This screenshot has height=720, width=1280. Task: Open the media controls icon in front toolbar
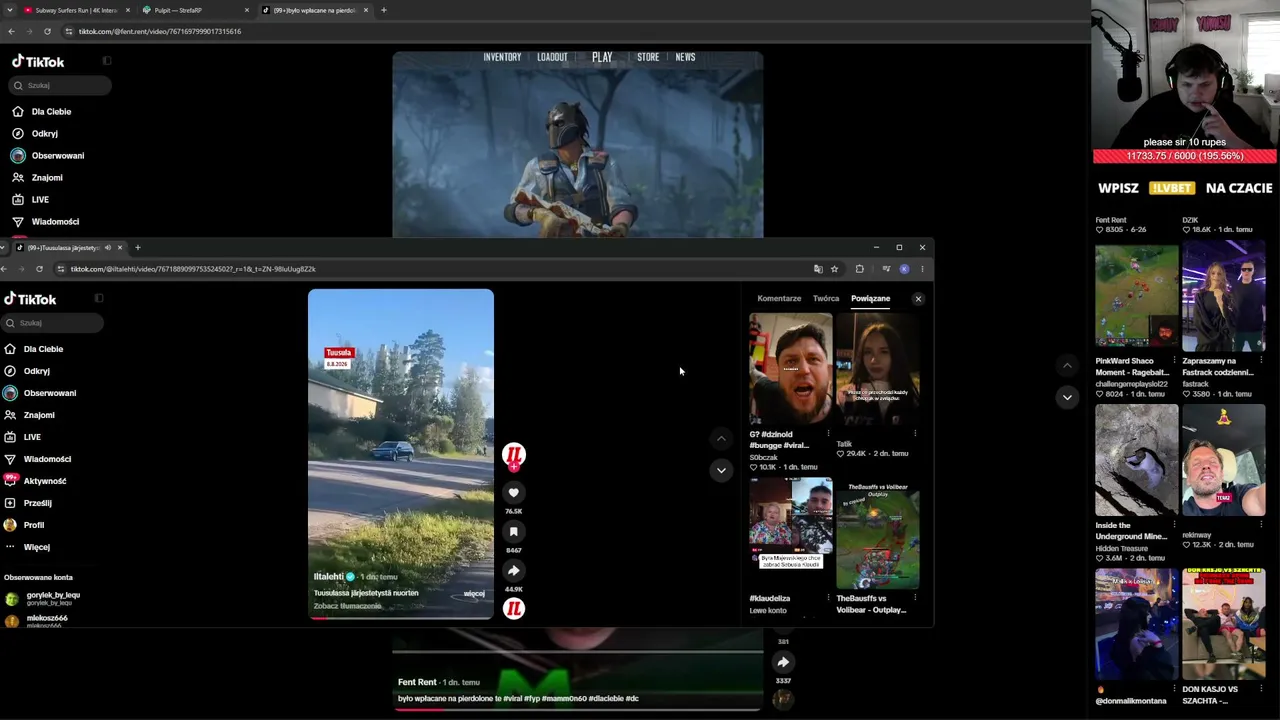pyautogui.click(x=886, y=269)
